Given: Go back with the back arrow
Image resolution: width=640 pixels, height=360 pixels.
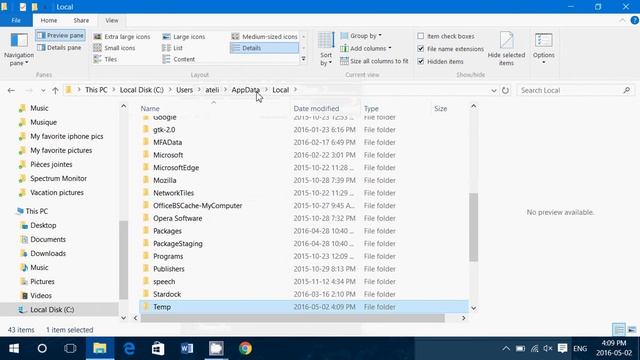Looking at the screenshot, I should [x=11, y=90].
